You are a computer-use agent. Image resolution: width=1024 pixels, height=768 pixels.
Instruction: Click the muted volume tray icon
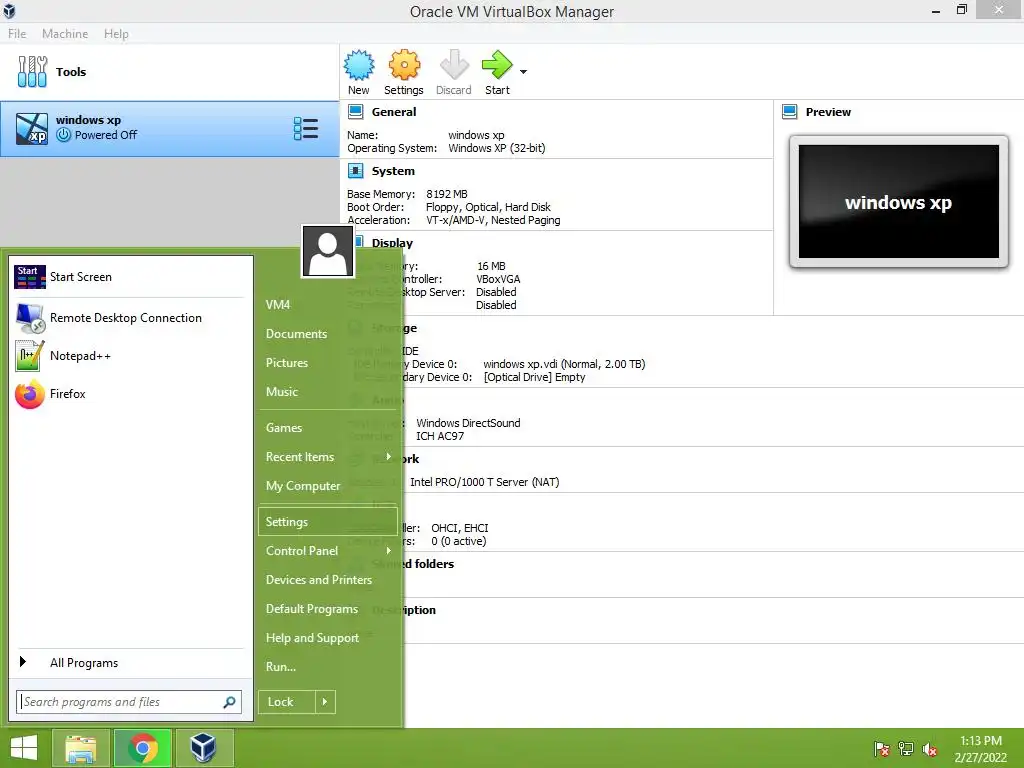pyautogui.click(x=930, y=749)
